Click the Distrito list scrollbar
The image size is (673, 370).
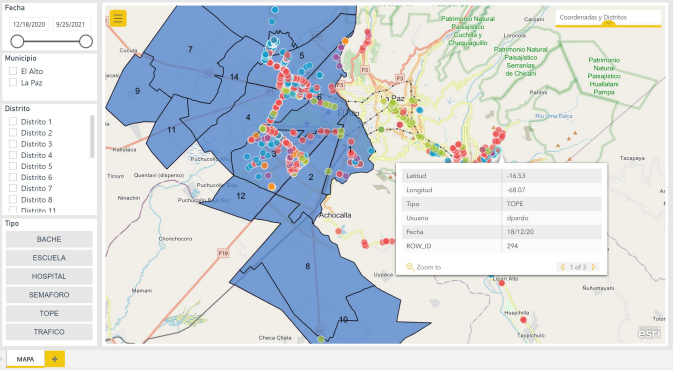[x=92, y=136]
